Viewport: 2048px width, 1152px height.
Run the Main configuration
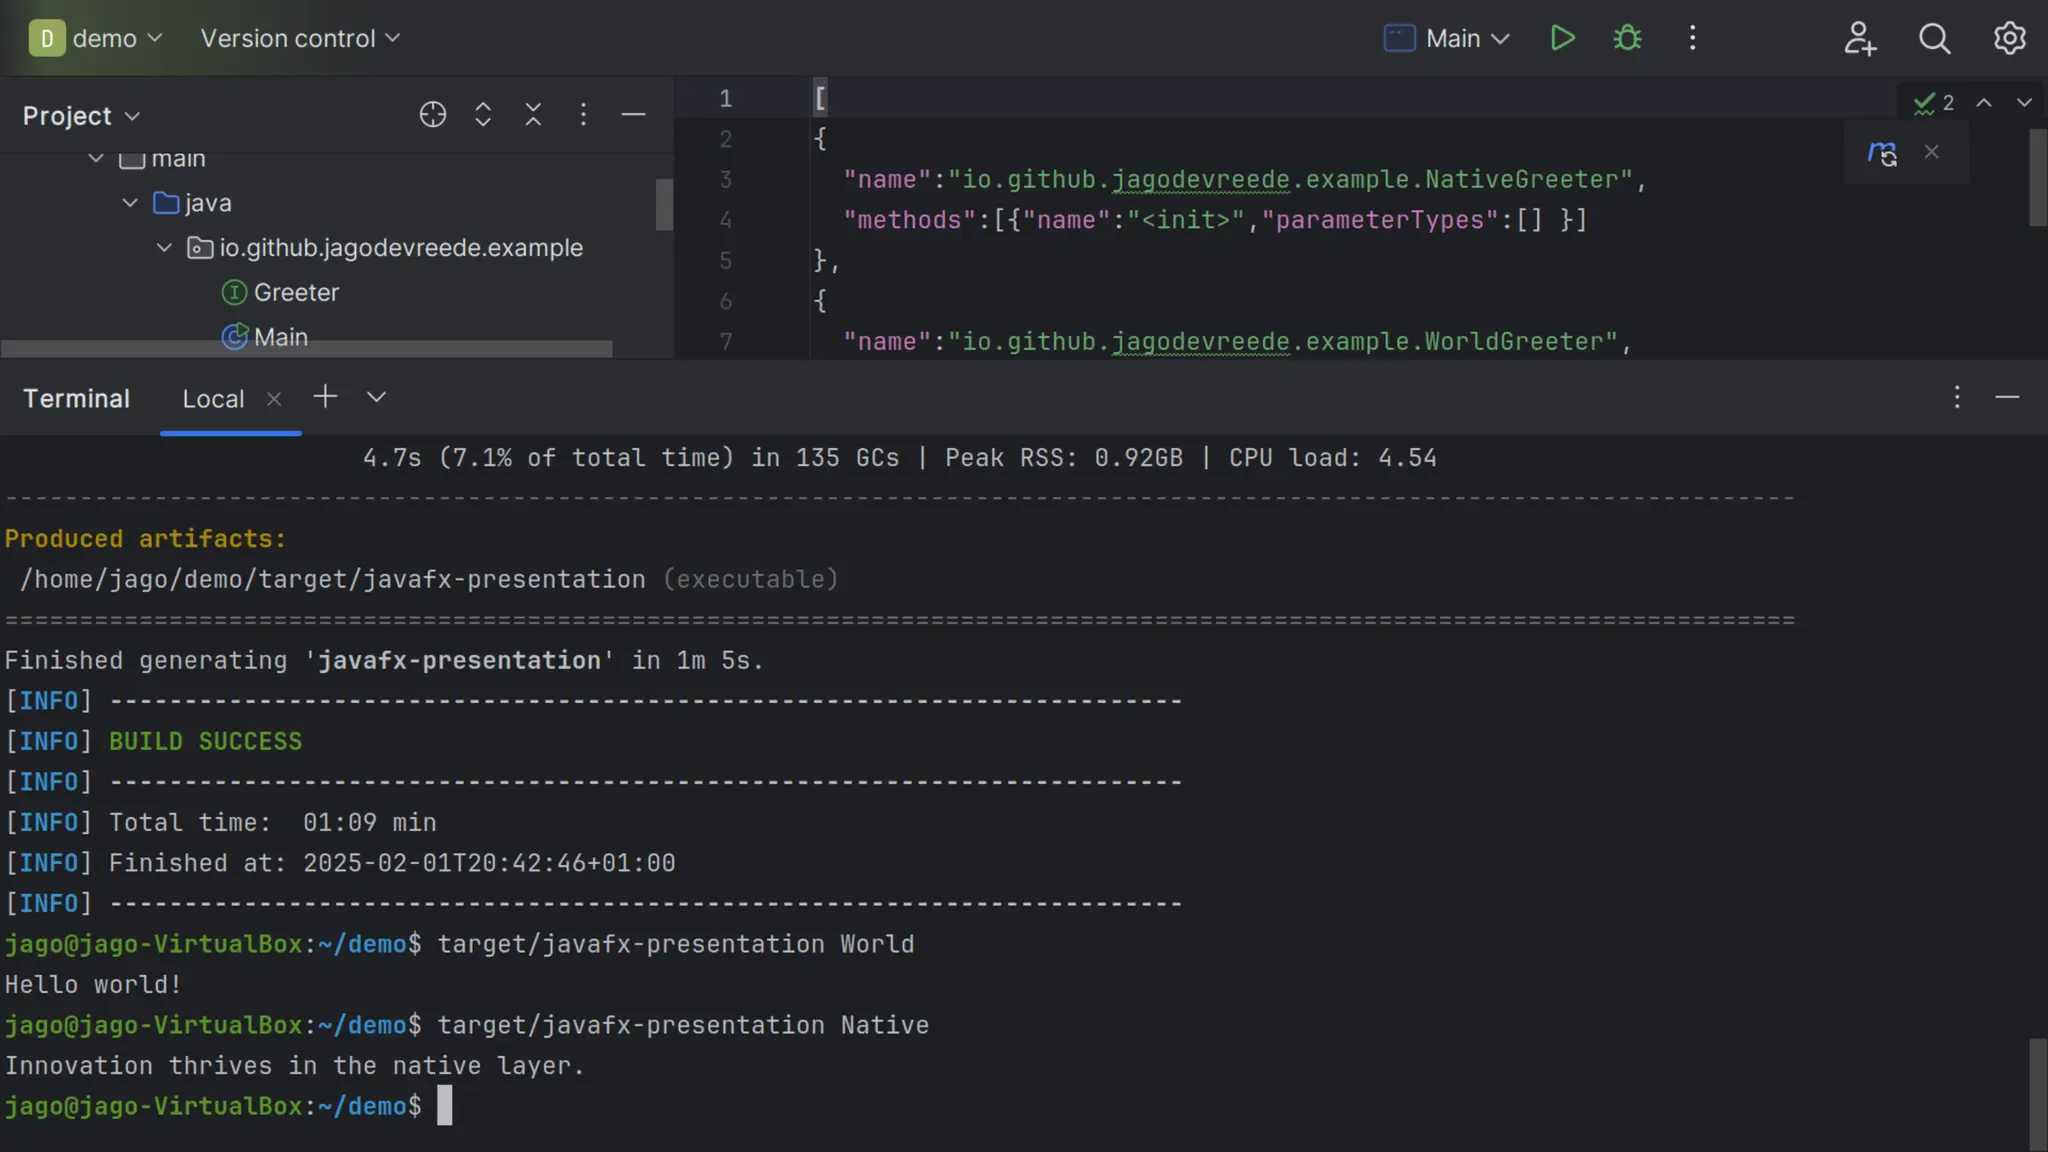(1562, 38)
